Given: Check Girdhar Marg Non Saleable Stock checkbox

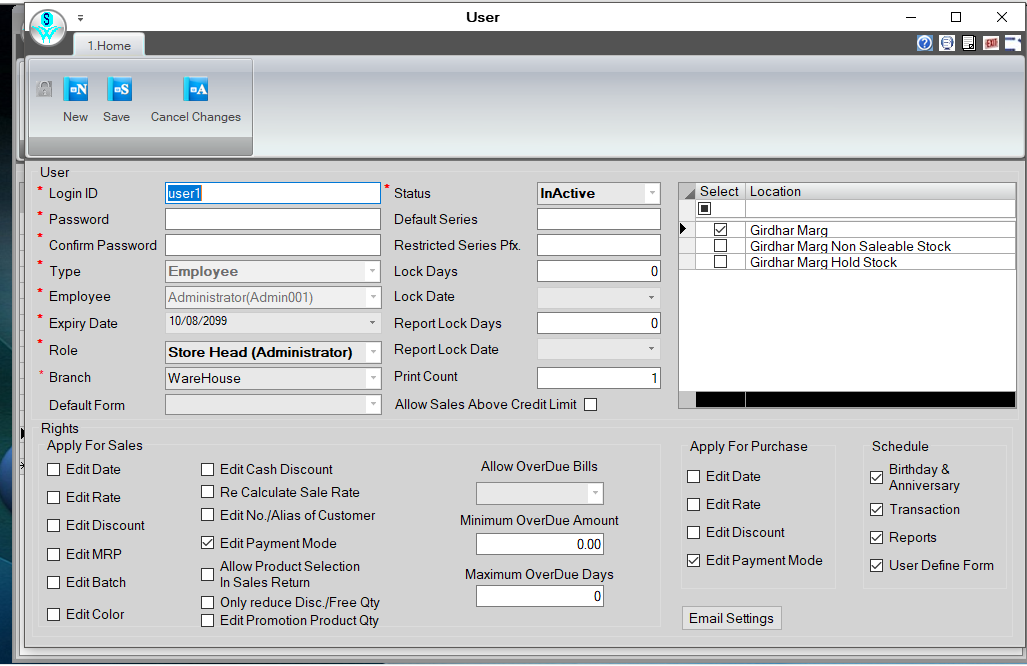Looking at the screenshot, I should 720,246.
